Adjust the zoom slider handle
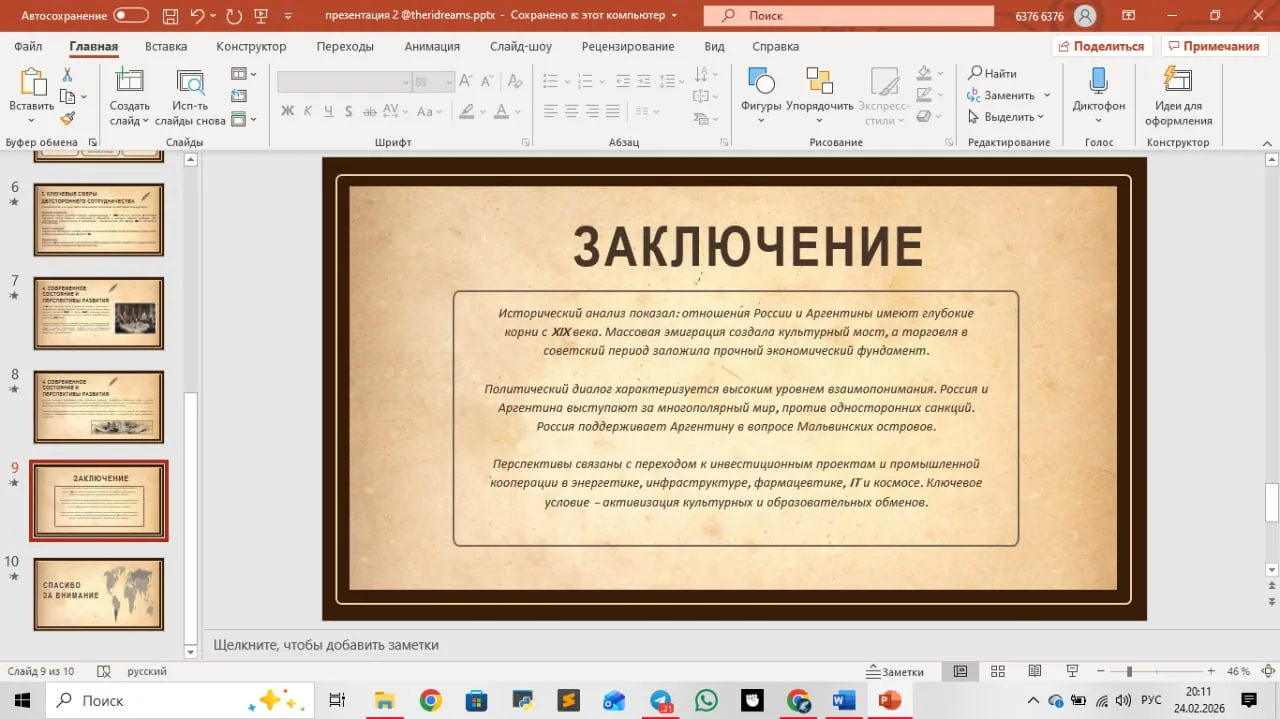Image resolution: width=1280 pixels, height=719 pixels. pyautogui.click(x=1129, y=672)
